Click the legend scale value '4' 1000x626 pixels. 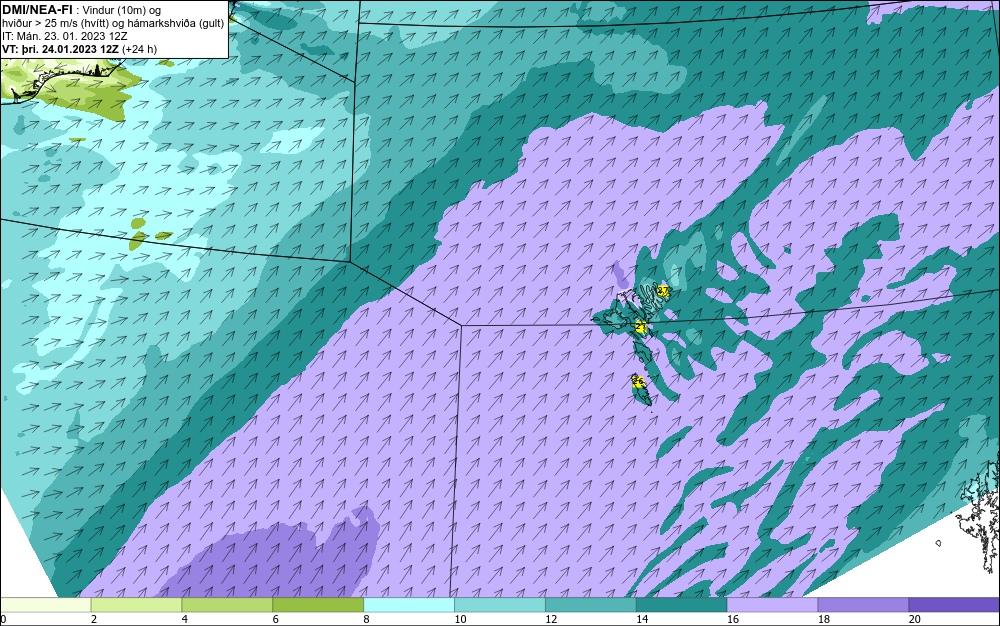coord(184,619)
